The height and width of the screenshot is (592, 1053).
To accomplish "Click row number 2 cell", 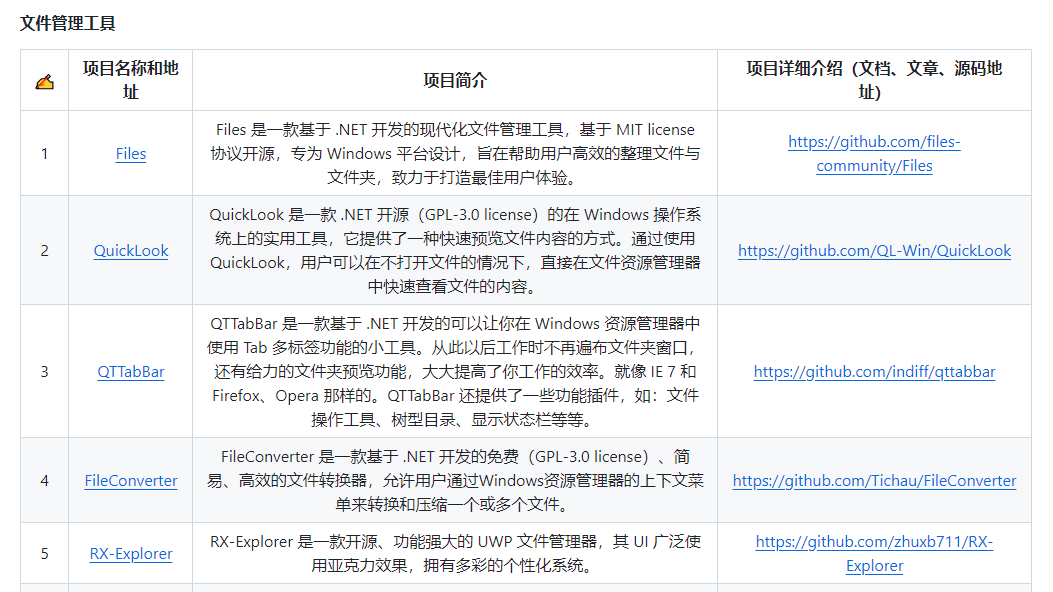I will pos(44,250).
